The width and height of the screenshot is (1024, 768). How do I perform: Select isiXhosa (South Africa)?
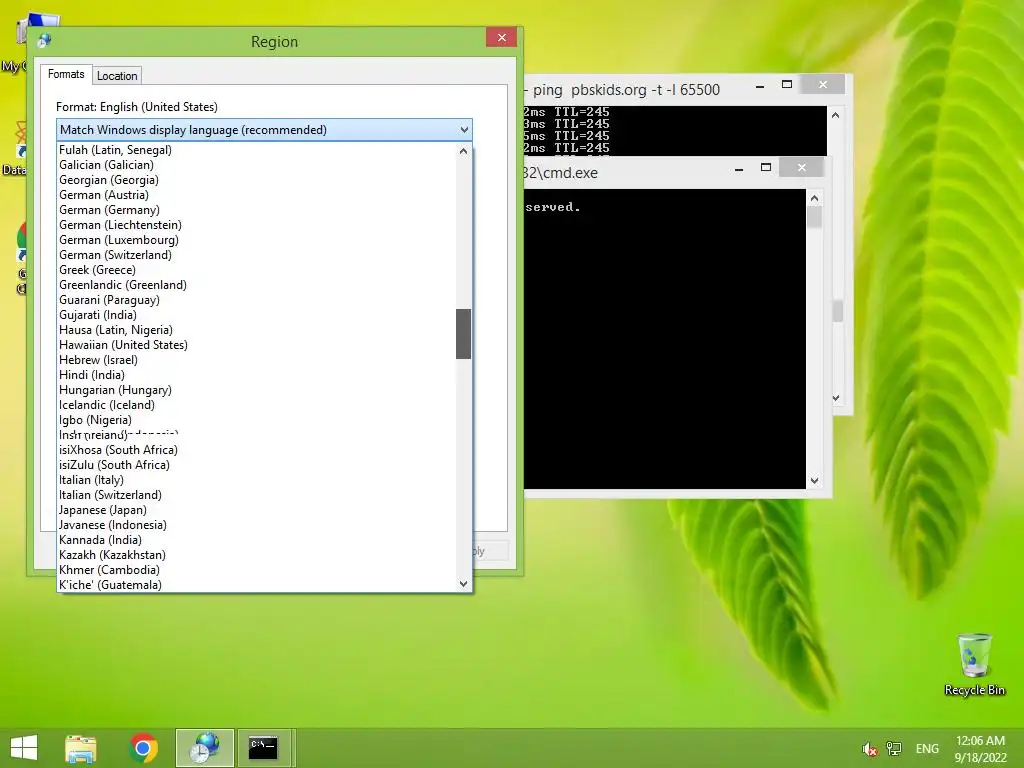[x=256, y=450]
